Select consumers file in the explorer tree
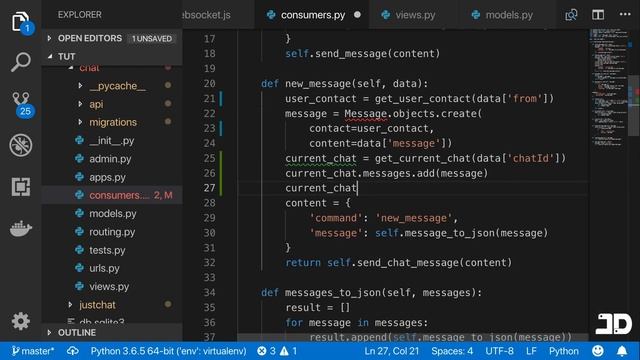Screen dimensions: 640x360 pos(112,195)
